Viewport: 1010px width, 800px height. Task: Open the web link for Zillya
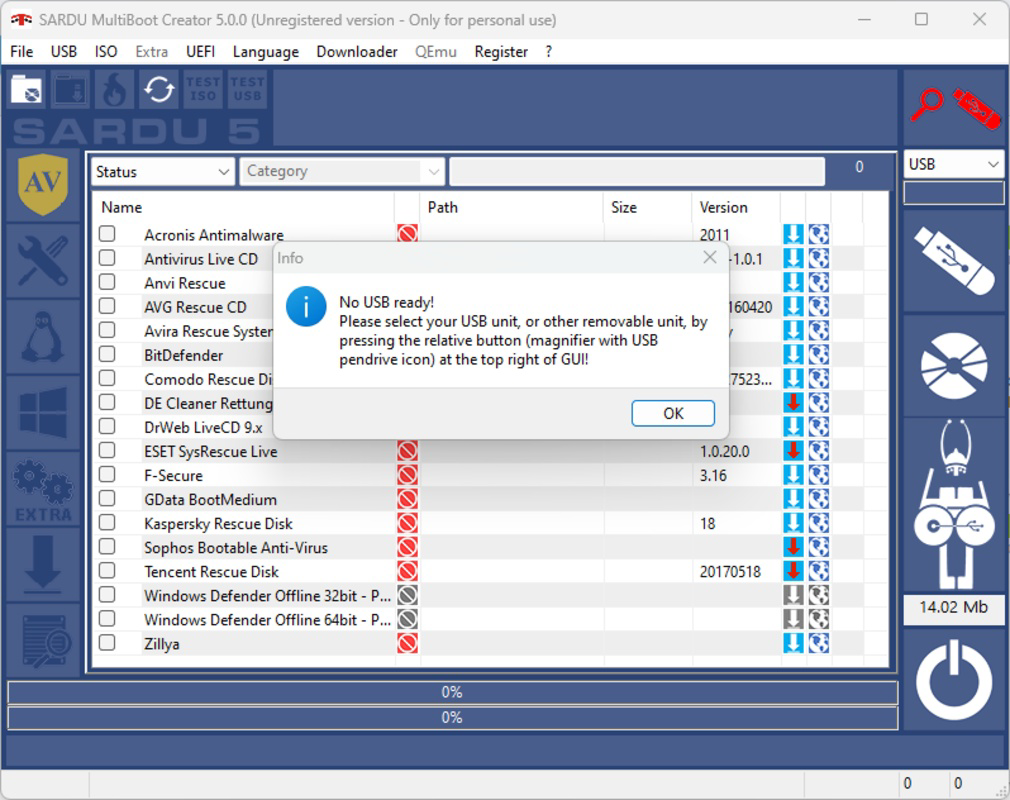coord(819,643)
